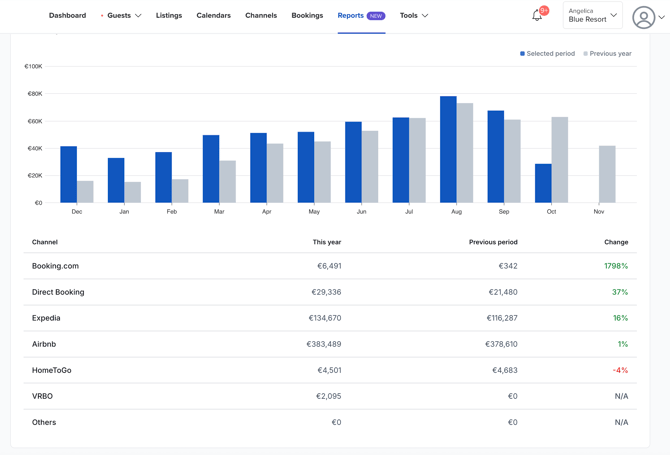Click the NEW badge beside Reports
Image resolution: width=670 pixels, height=455 pixels.
click(x=376, y=16)
